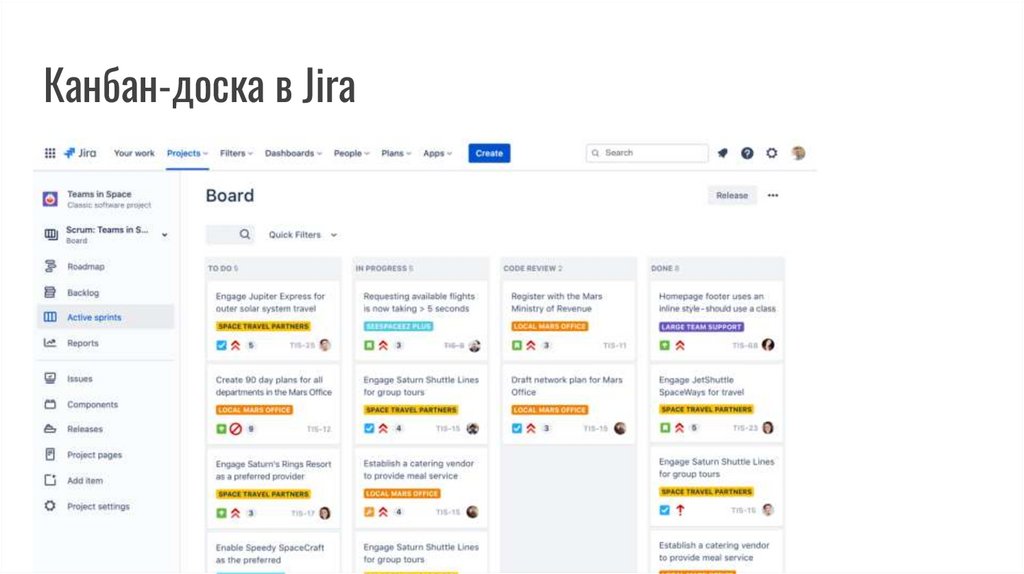Click assignee avatar on Draft network plan card
Viewport: 1024px width, 574px height.
(x=620, y=428)
